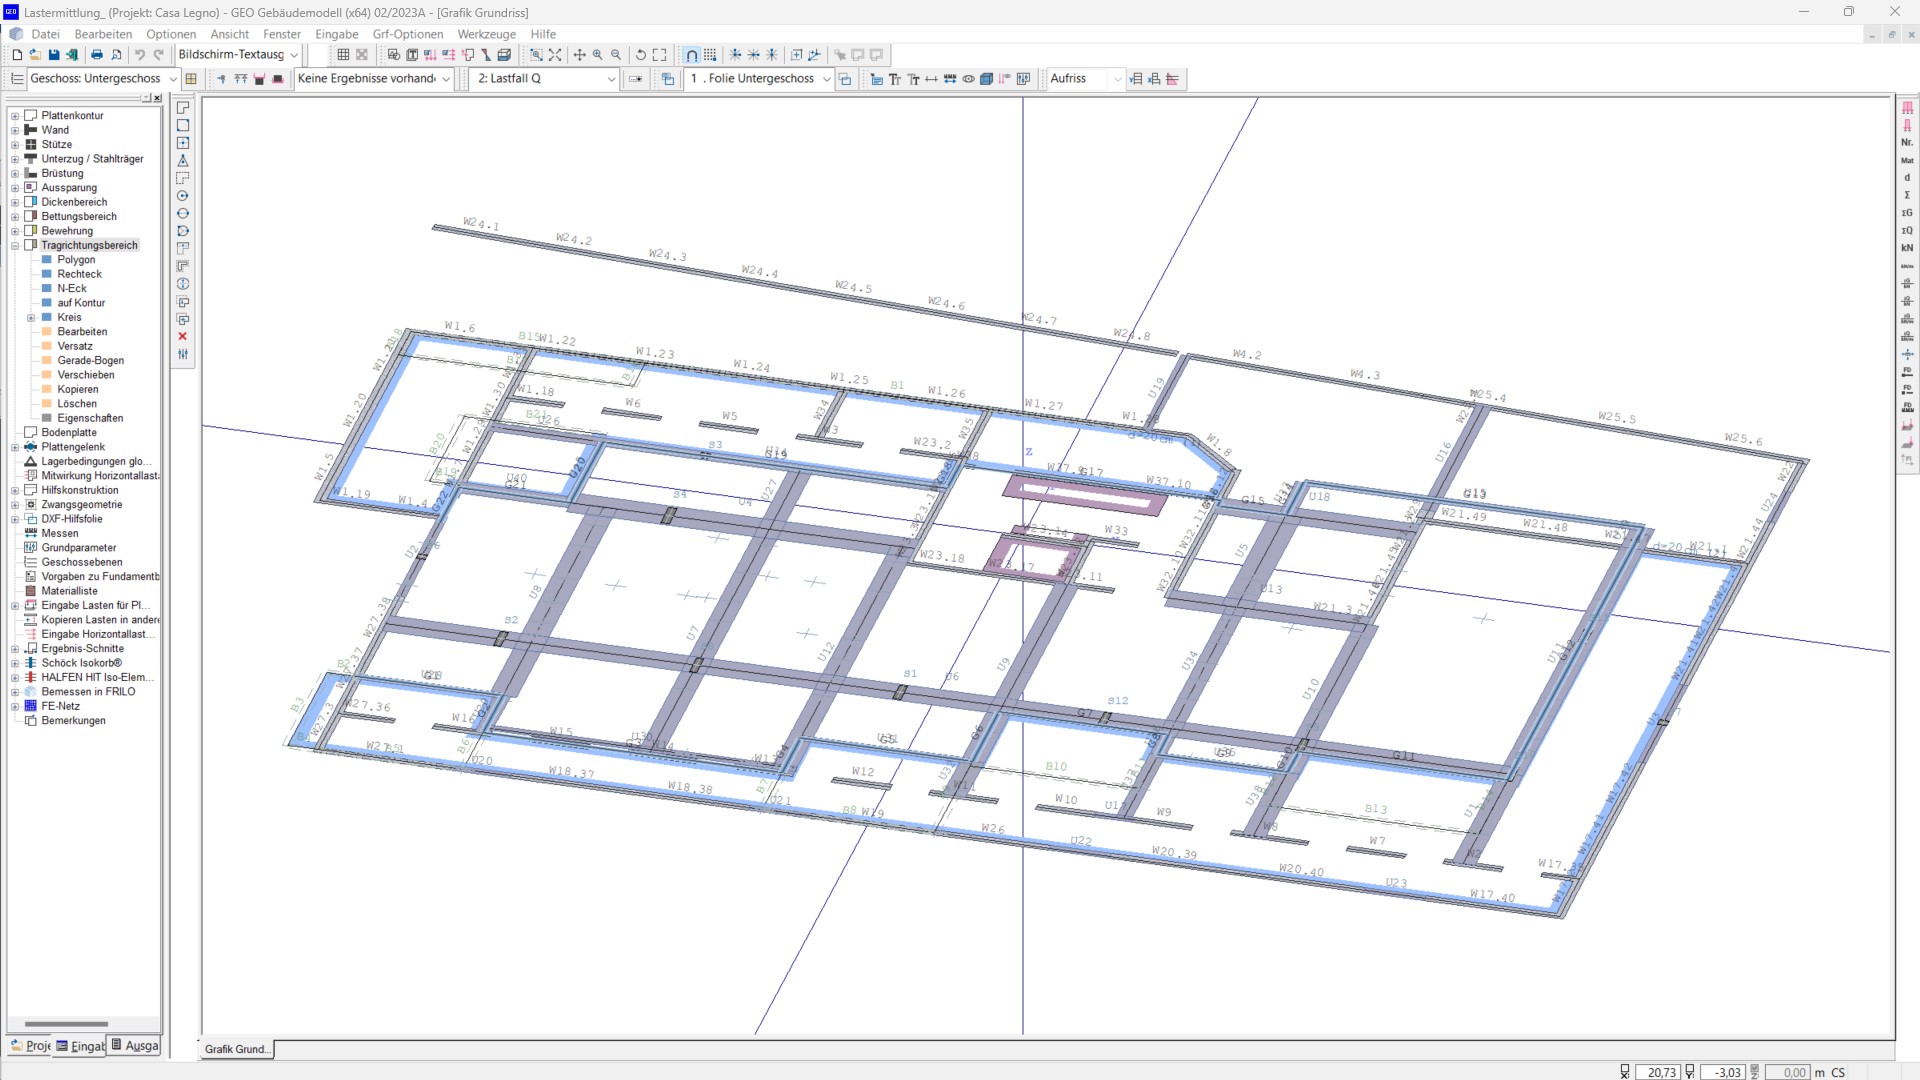Open the Grf-Optionen menu
The height and width of the screenshot is (1080, 1920).
click(408, 34)
